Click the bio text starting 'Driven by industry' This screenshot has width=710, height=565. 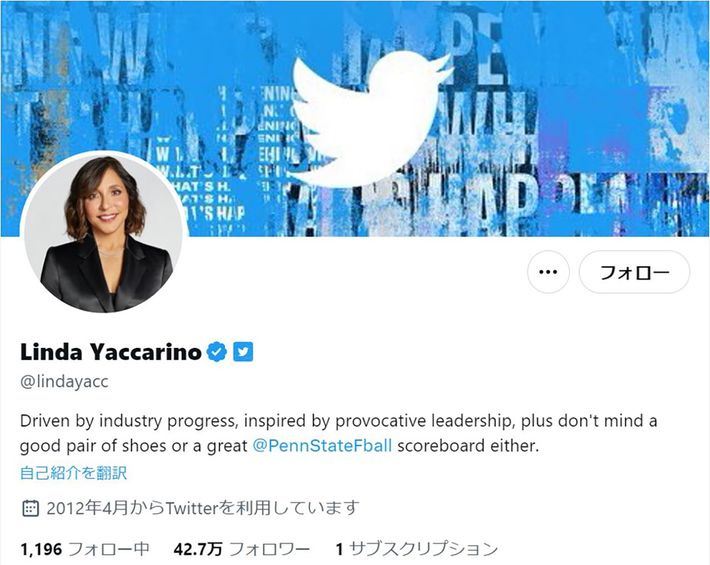pos(338,433)
